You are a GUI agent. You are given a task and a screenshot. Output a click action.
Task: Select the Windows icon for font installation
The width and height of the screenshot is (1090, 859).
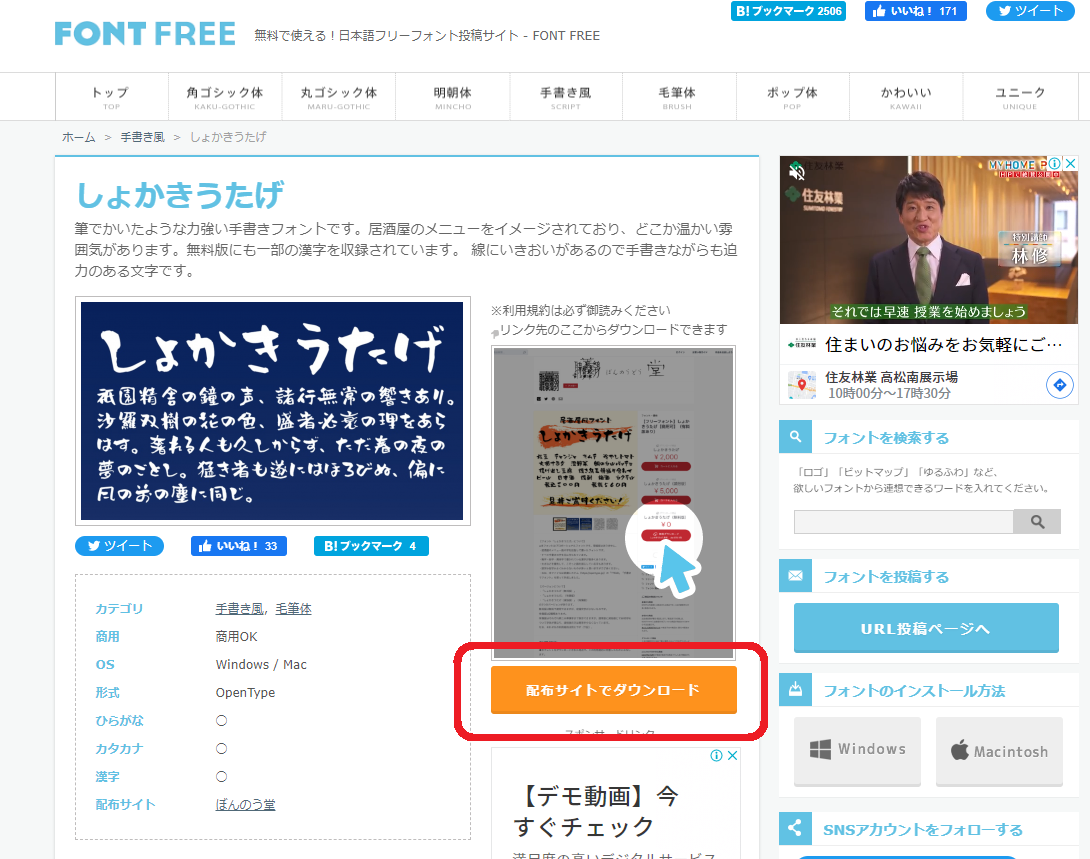[857, 750]
